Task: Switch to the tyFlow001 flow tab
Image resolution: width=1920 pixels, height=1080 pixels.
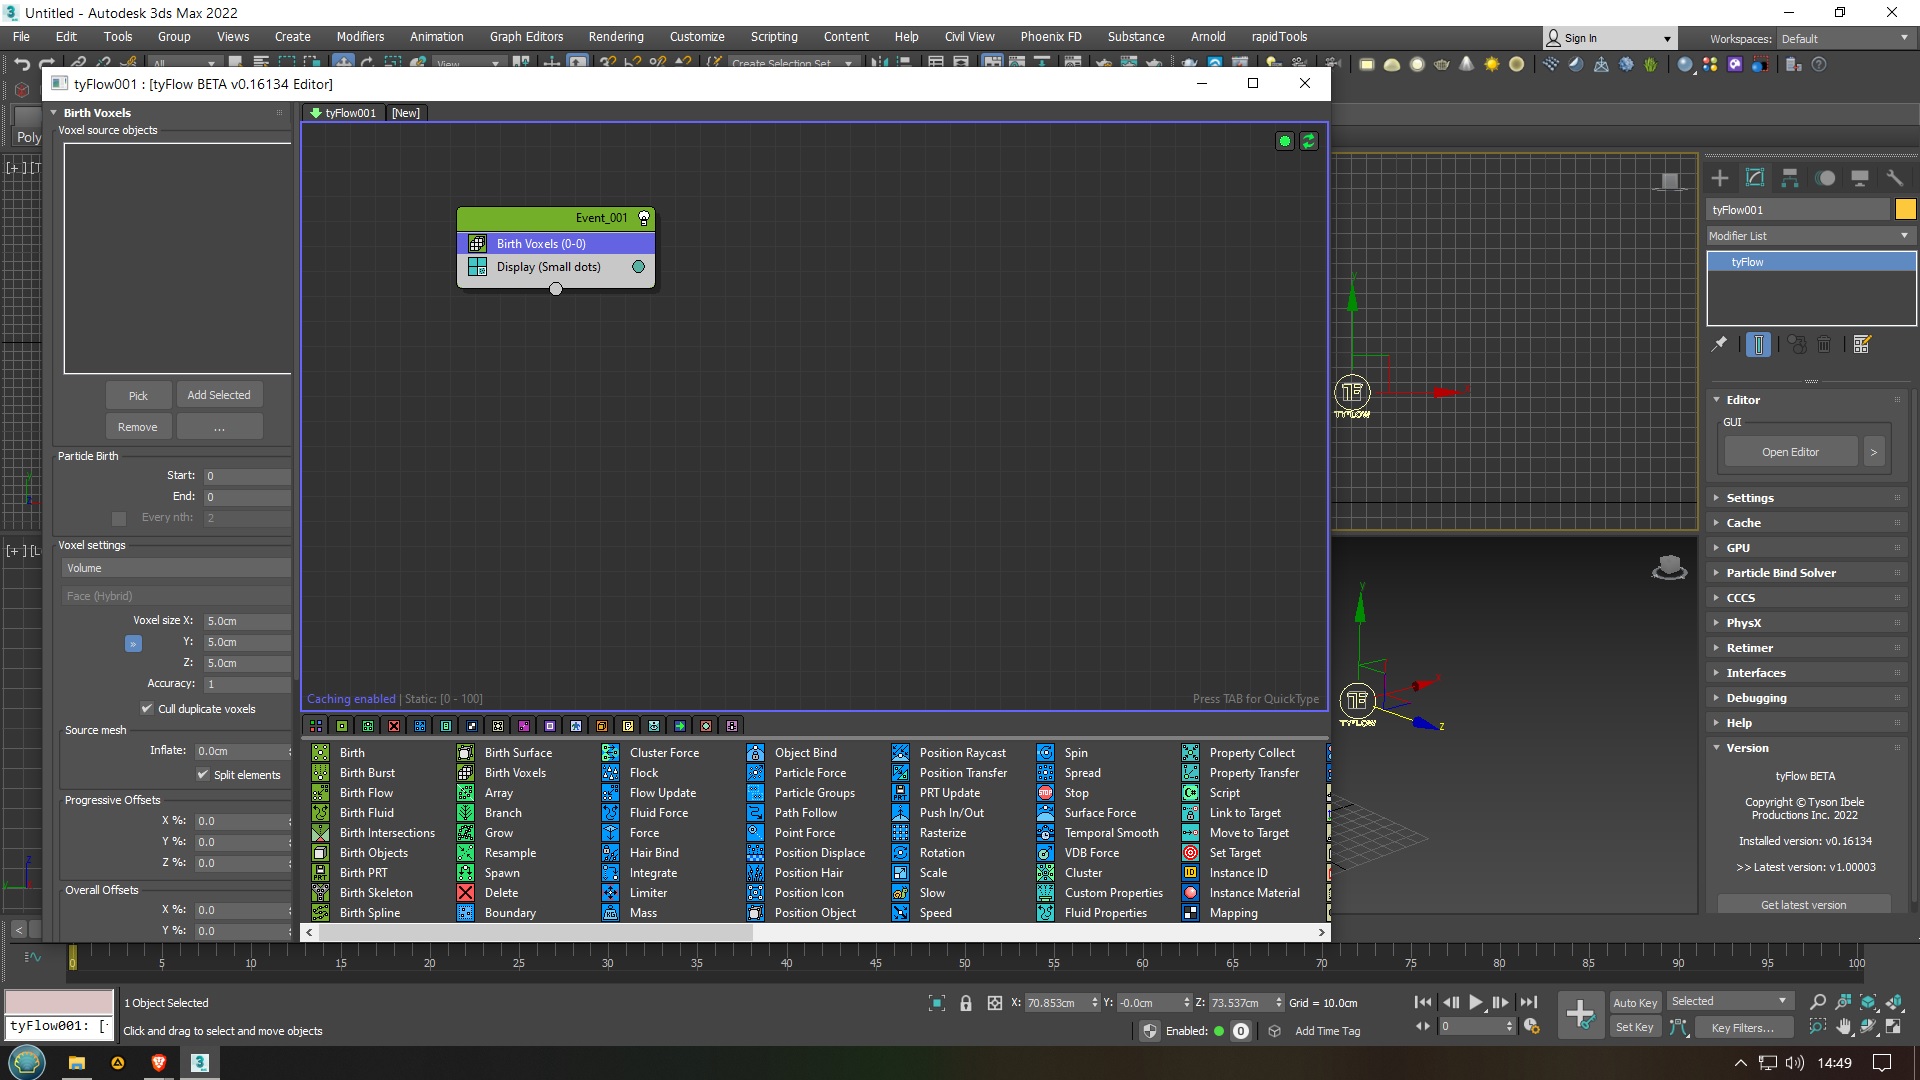Action: (x=343, y=113)
